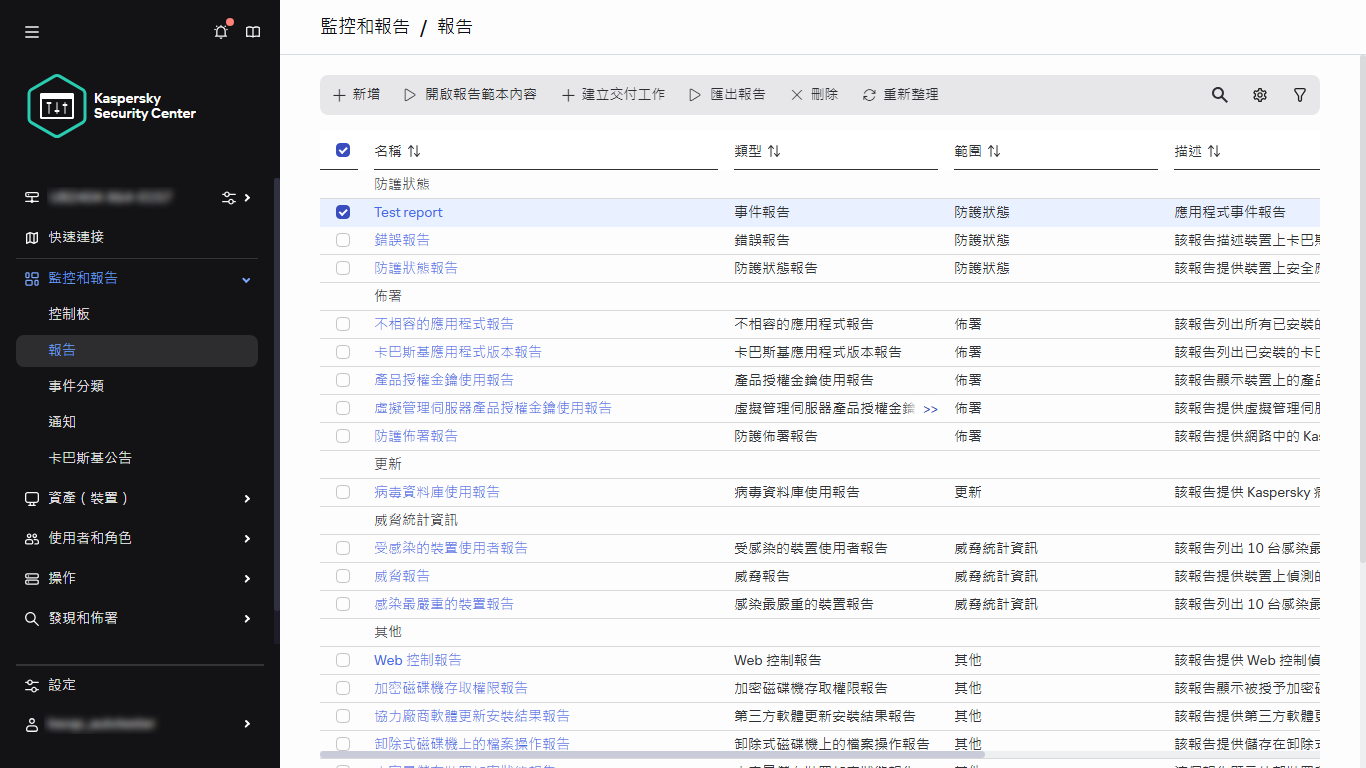Click the refresh 重新整理 icon
The height and width of the screenshot is (768, 1366).
coord(868,94)
